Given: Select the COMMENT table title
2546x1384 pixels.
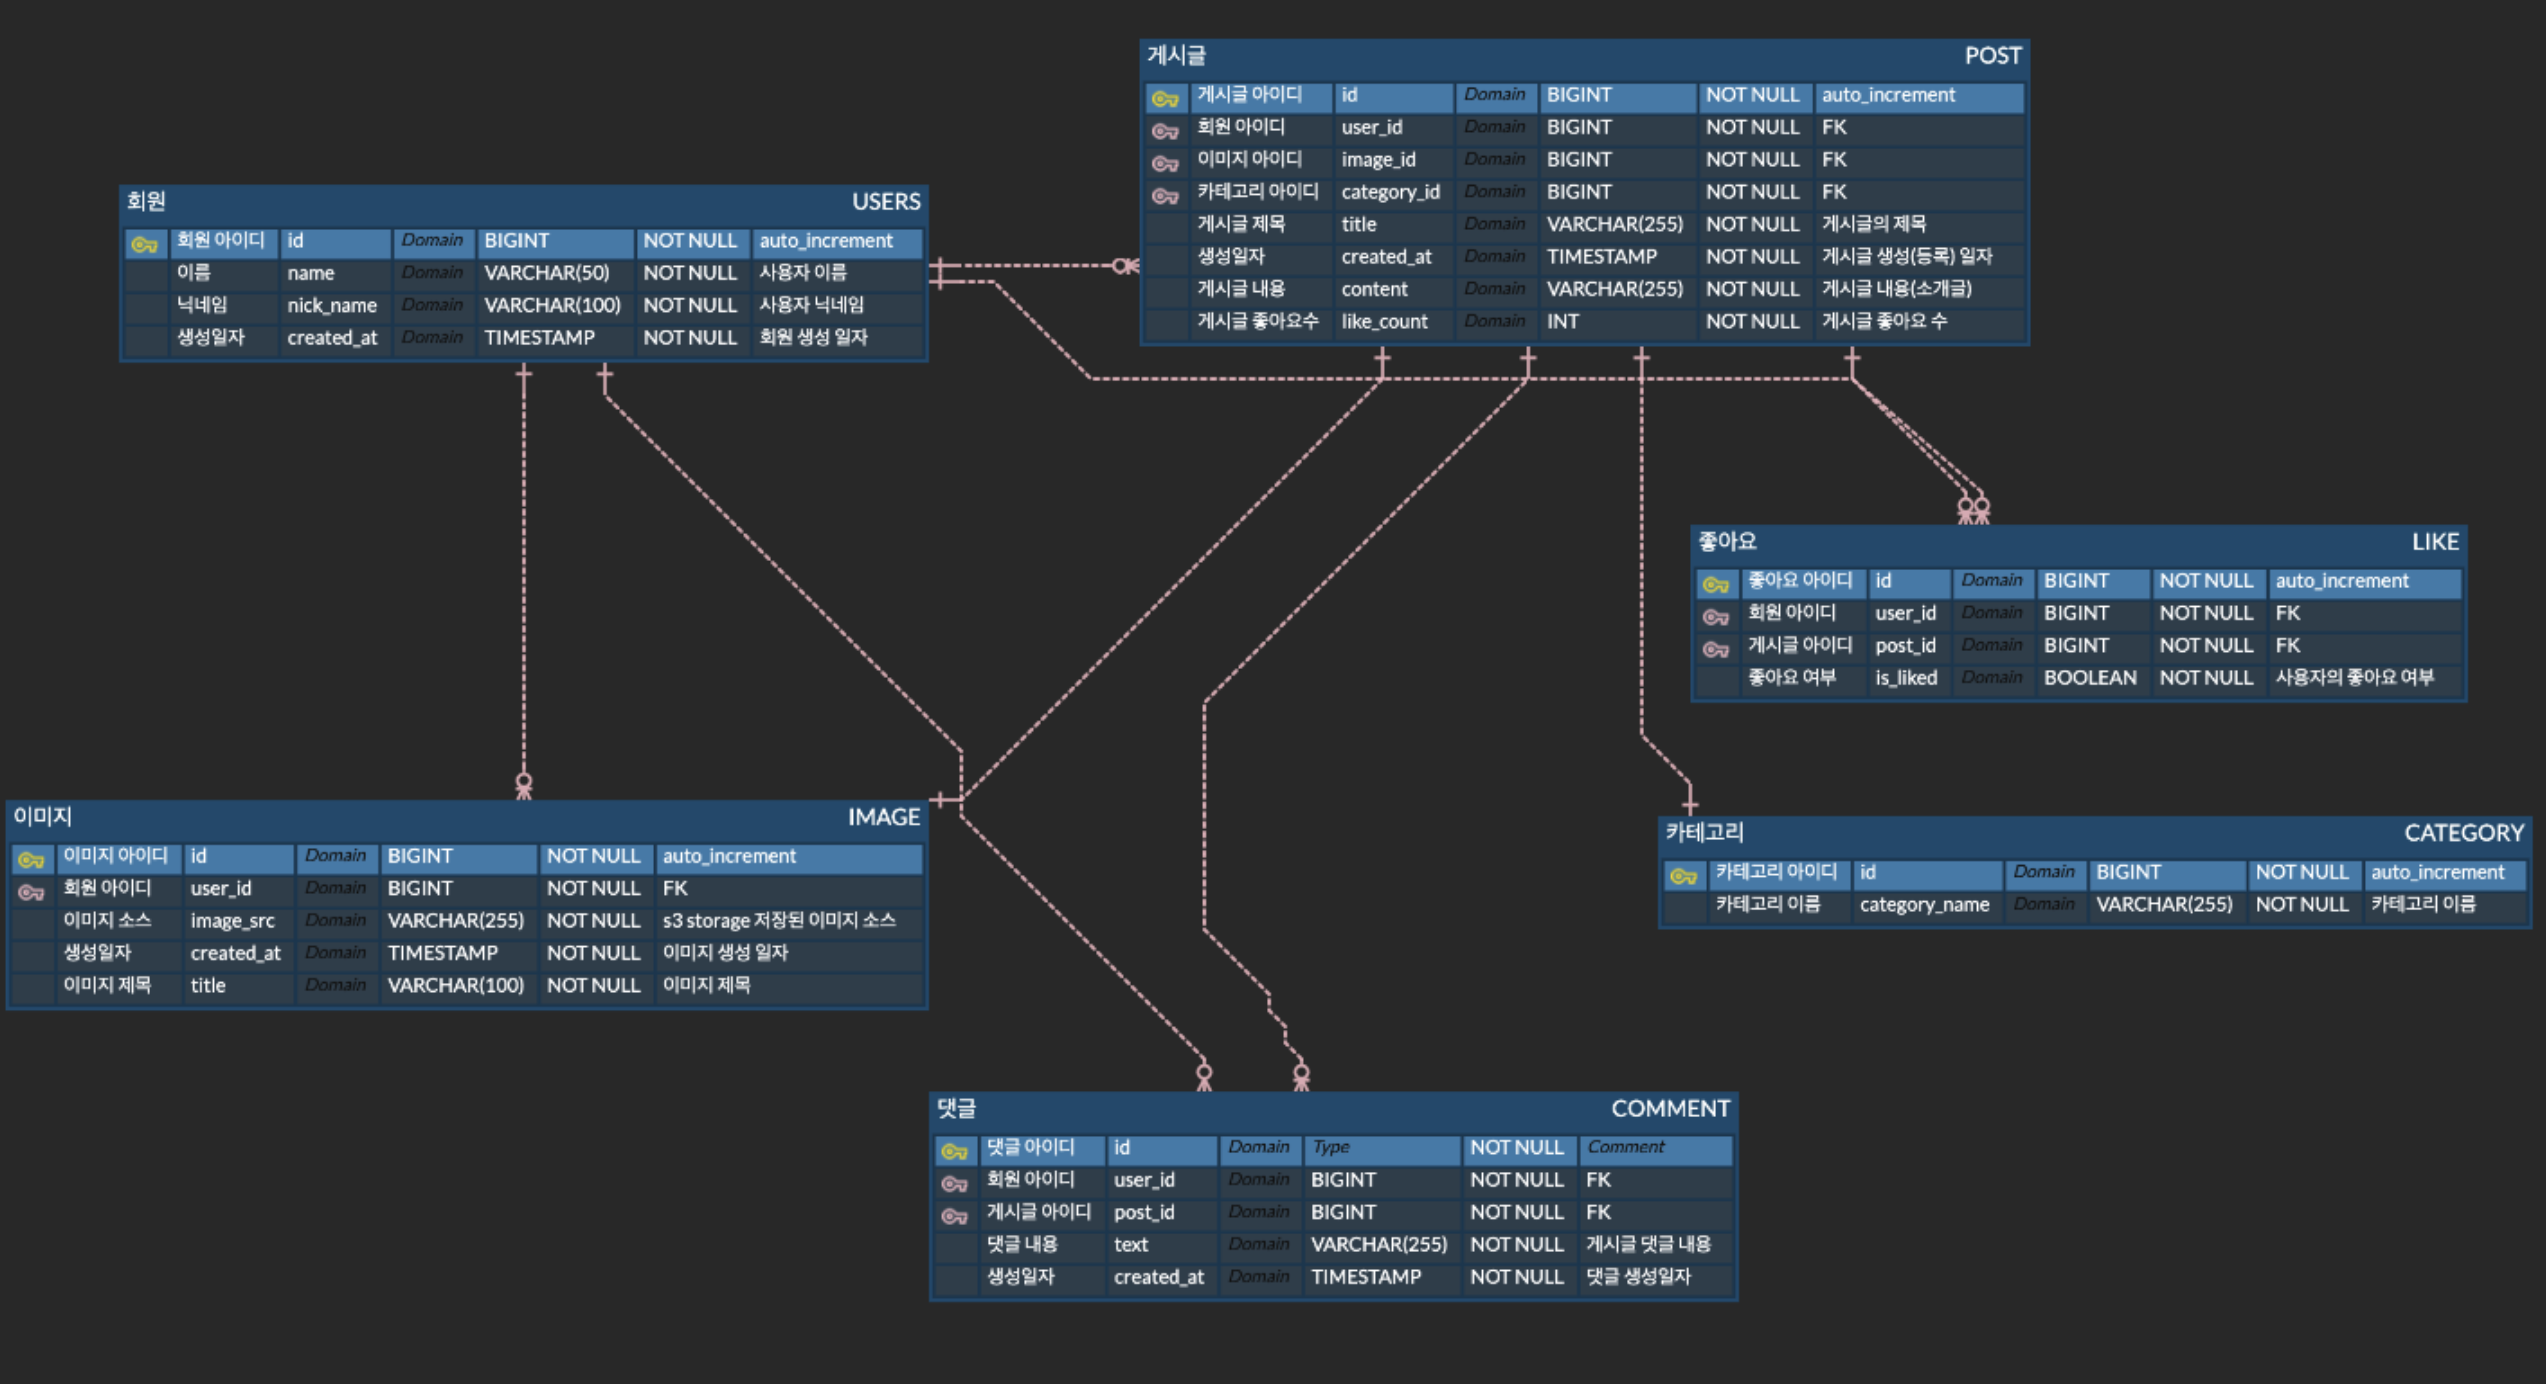Looking at the screenshot, I should click(x=1670, y=1107).
